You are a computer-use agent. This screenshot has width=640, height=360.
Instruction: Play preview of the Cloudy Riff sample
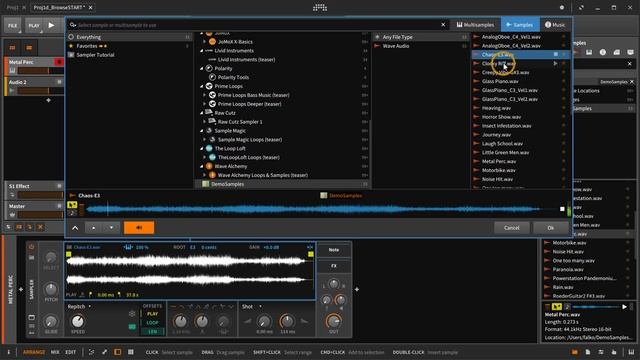[555, 63]
